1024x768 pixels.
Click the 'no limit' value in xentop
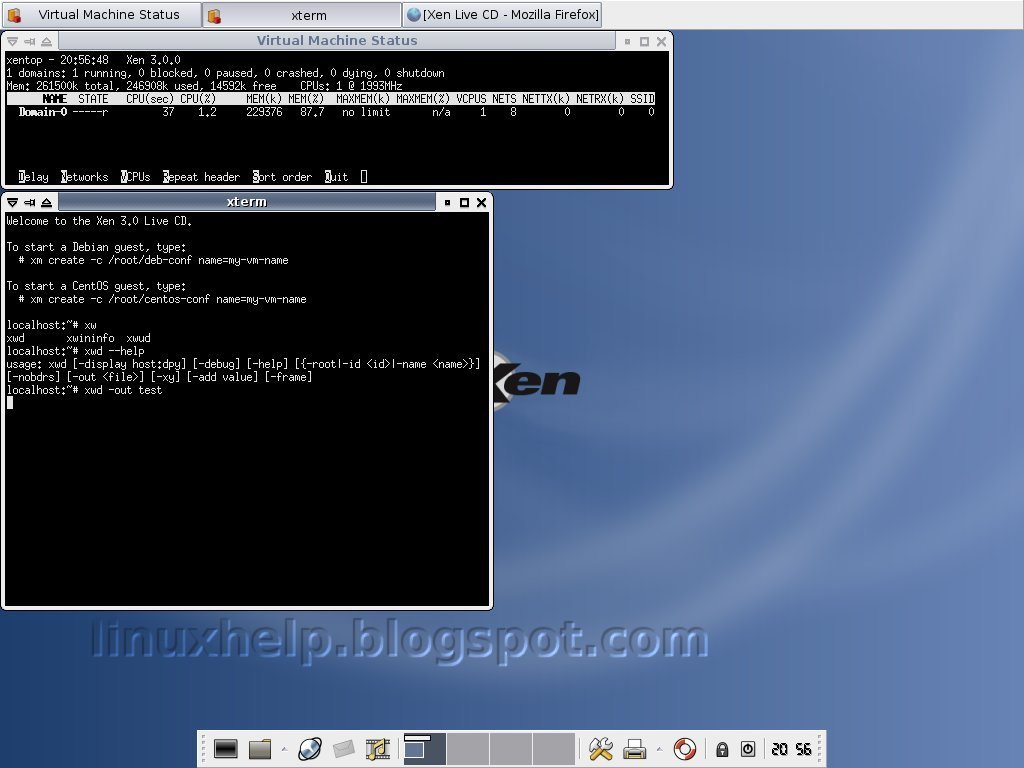click(x=366, y=112)
